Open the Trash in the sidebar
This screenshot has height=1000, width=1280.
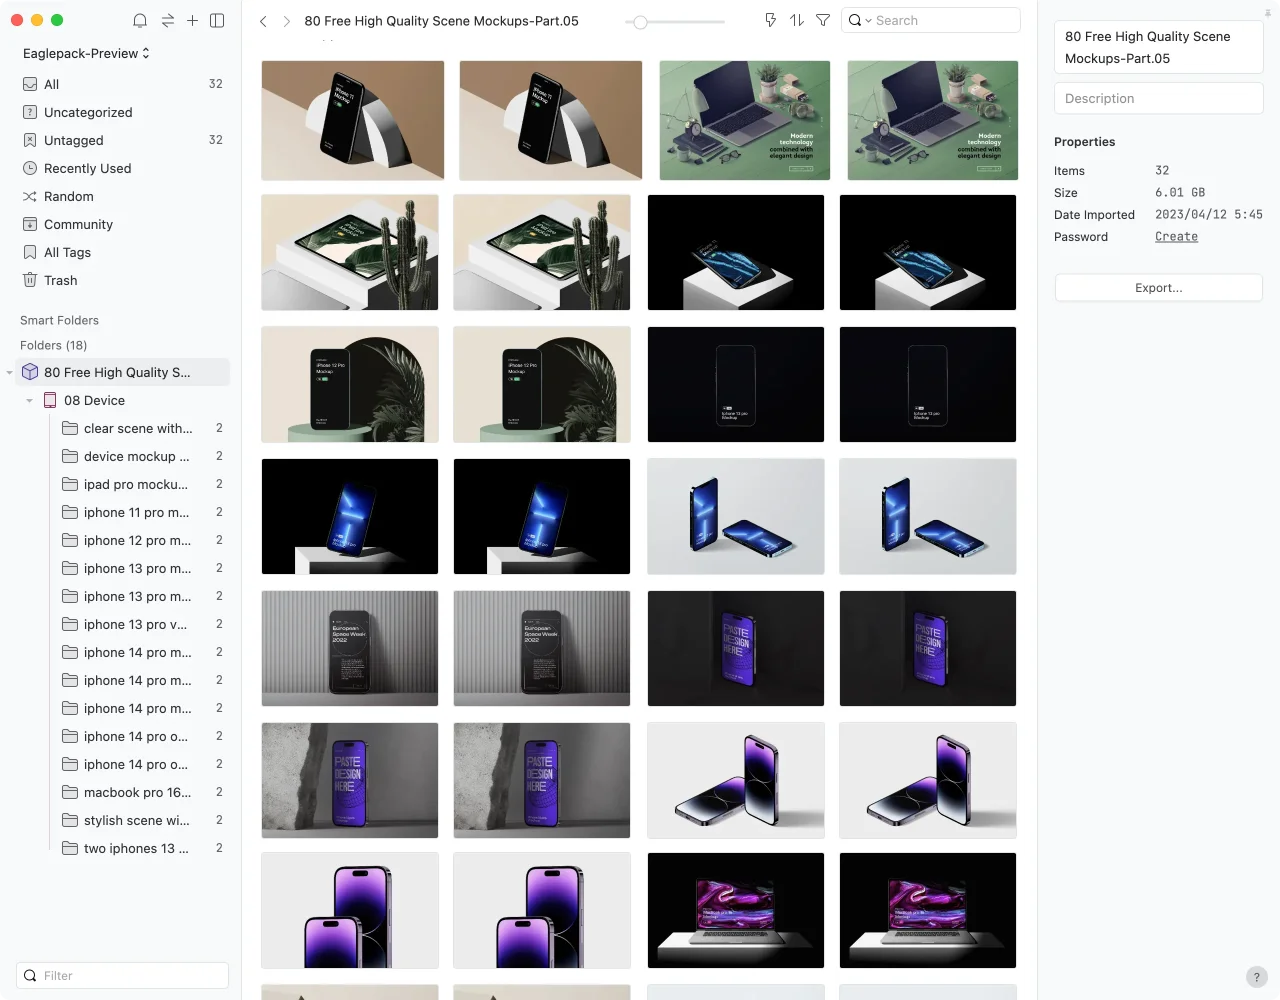pos(60,281)
